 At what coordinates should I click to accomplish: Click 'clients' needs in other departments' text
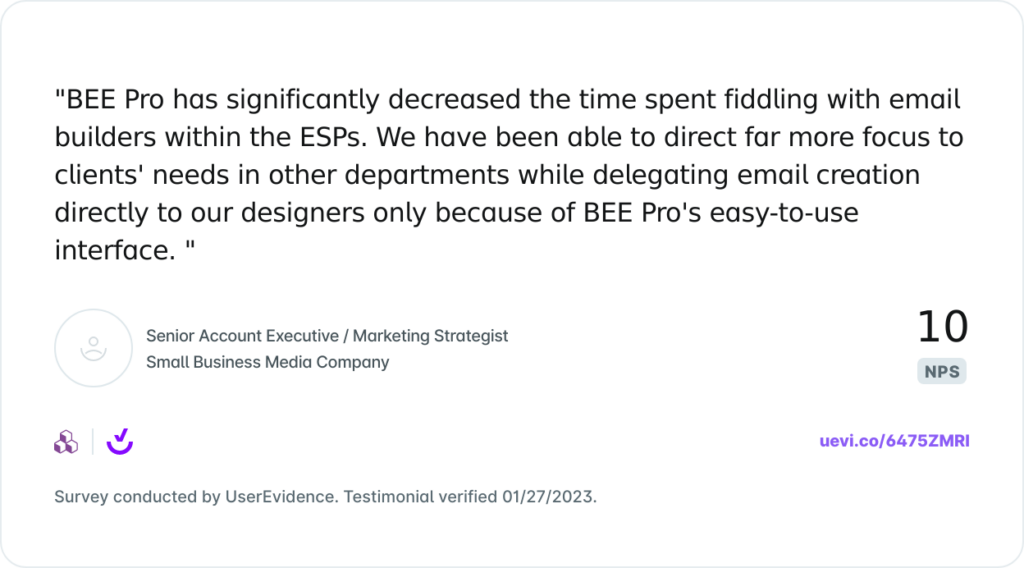(281, 175)
